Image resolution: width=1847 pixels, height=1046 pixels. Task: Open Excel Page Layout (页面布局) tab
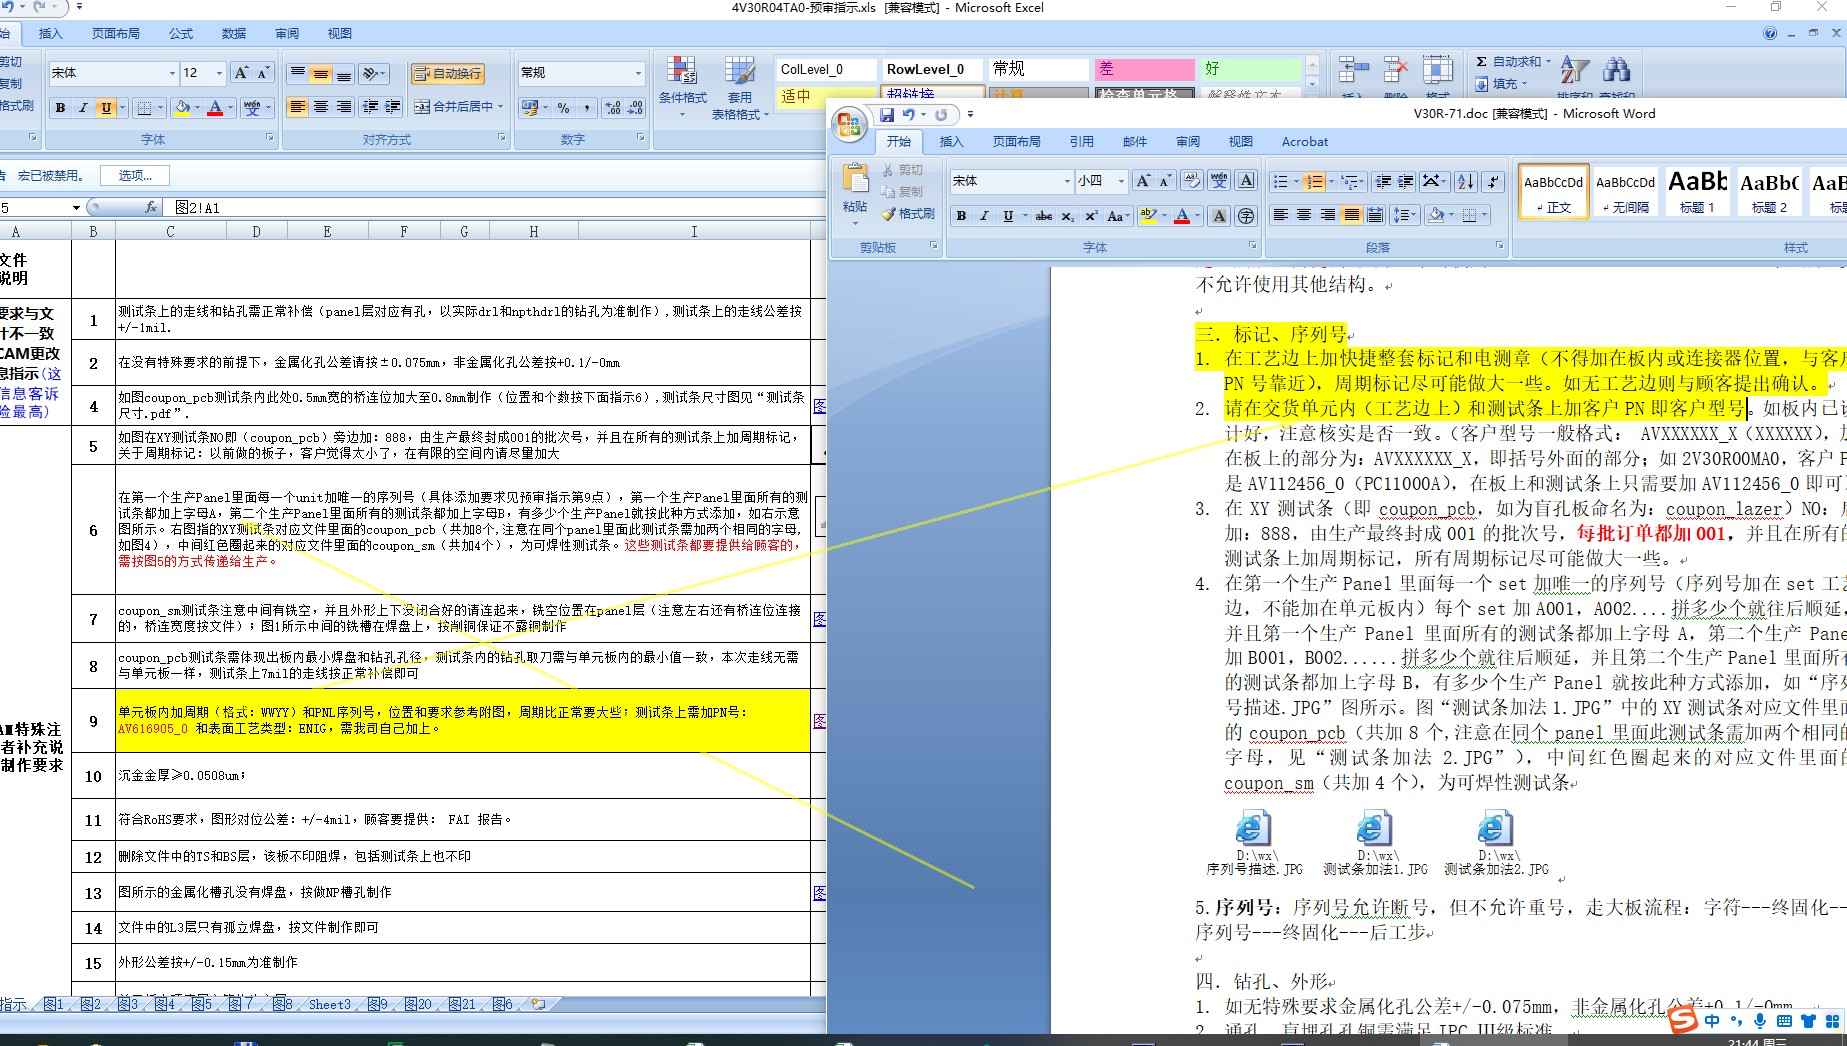coord(116,33)
